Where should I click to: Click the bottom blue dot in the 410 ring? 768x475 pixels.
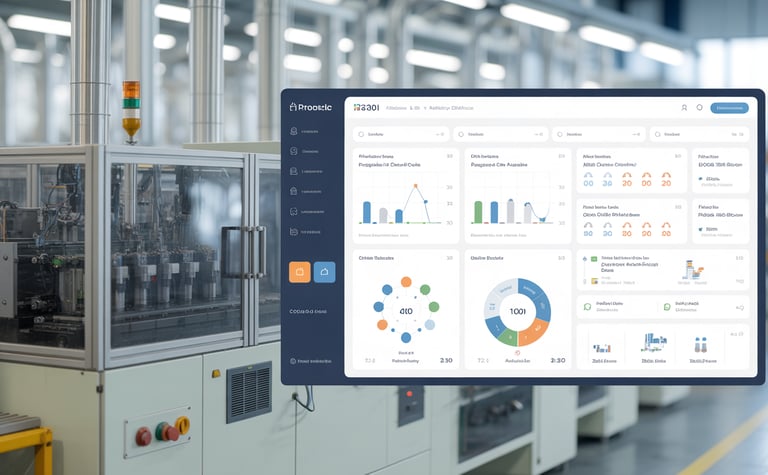pyautogui.click(x=406, y=337)
